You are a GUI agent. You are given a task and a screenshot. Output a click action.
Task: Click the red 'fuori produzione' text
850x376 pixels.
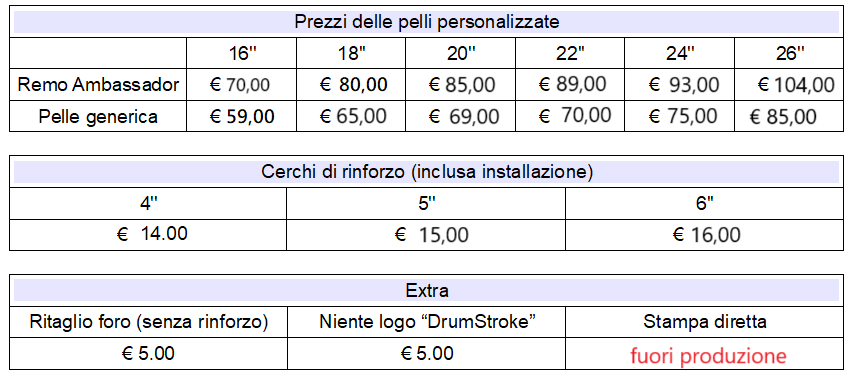(x=708, y=356)
